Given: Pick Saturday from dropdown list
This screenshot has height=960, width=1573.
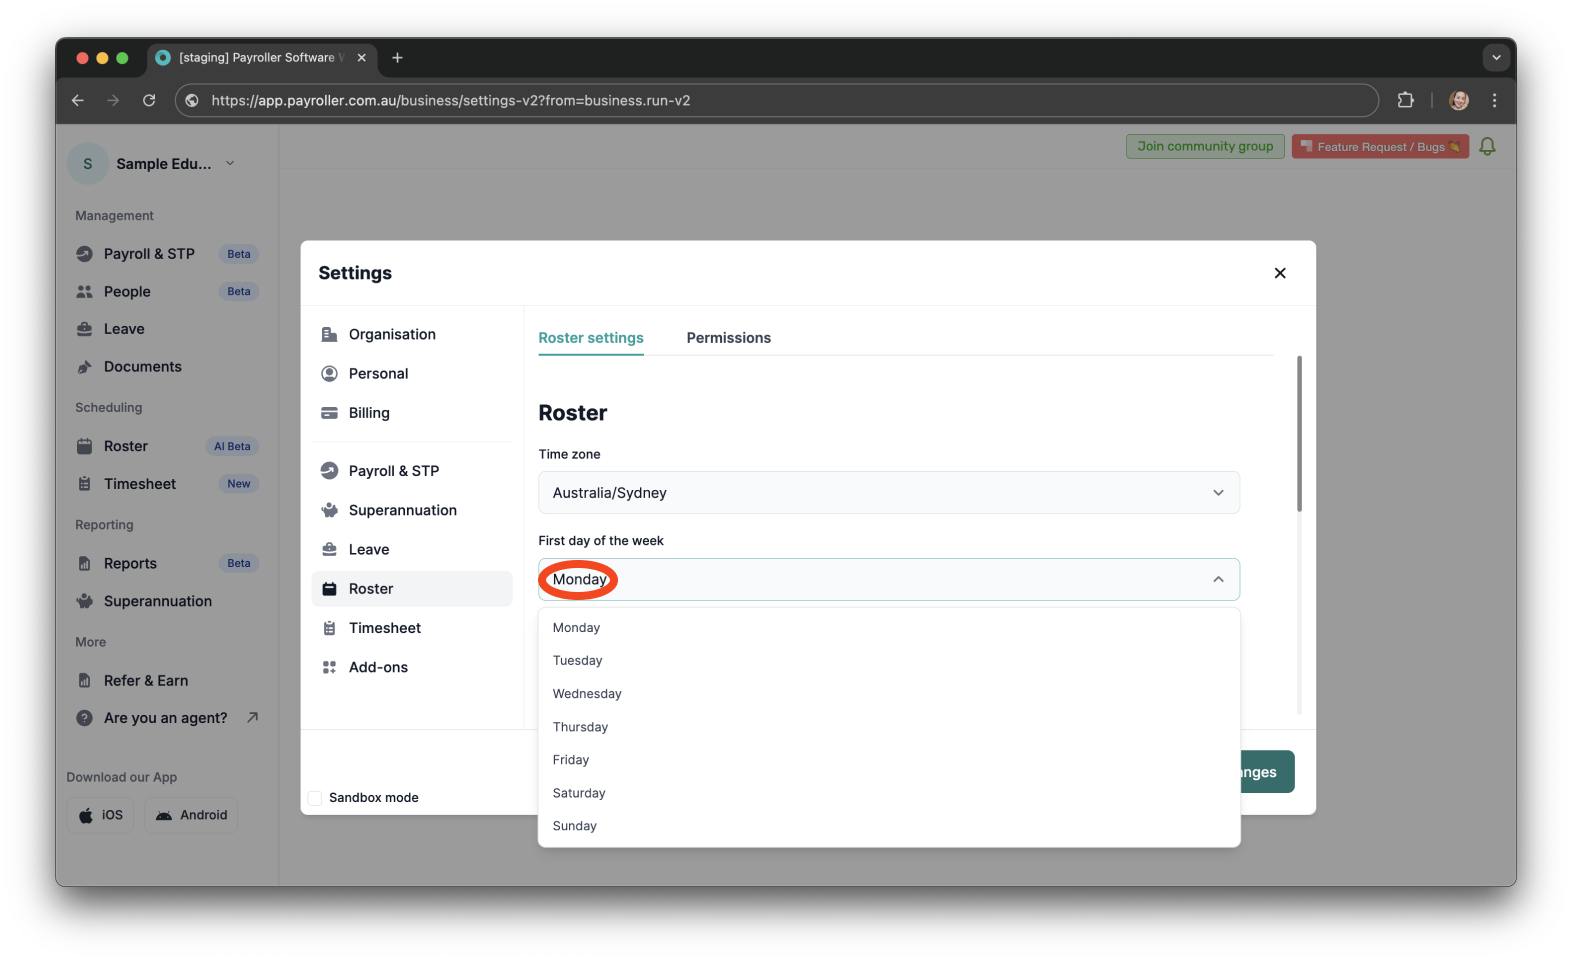Looking at the screenshot, I should coord(889,793).
